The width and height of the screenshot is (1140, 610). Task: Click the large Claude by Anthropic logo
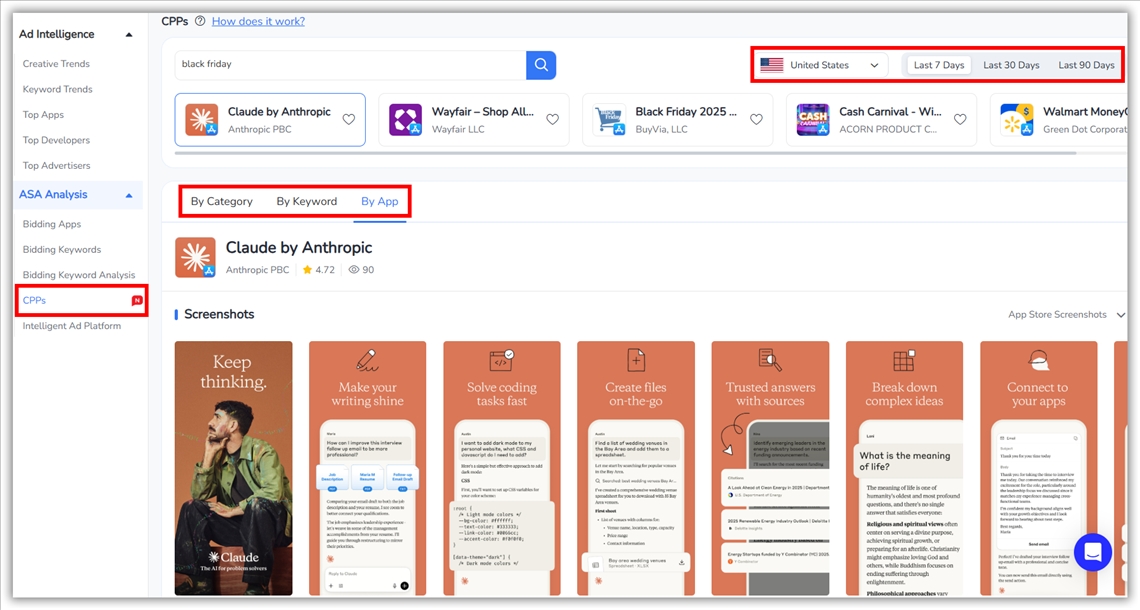pos(195,257)
